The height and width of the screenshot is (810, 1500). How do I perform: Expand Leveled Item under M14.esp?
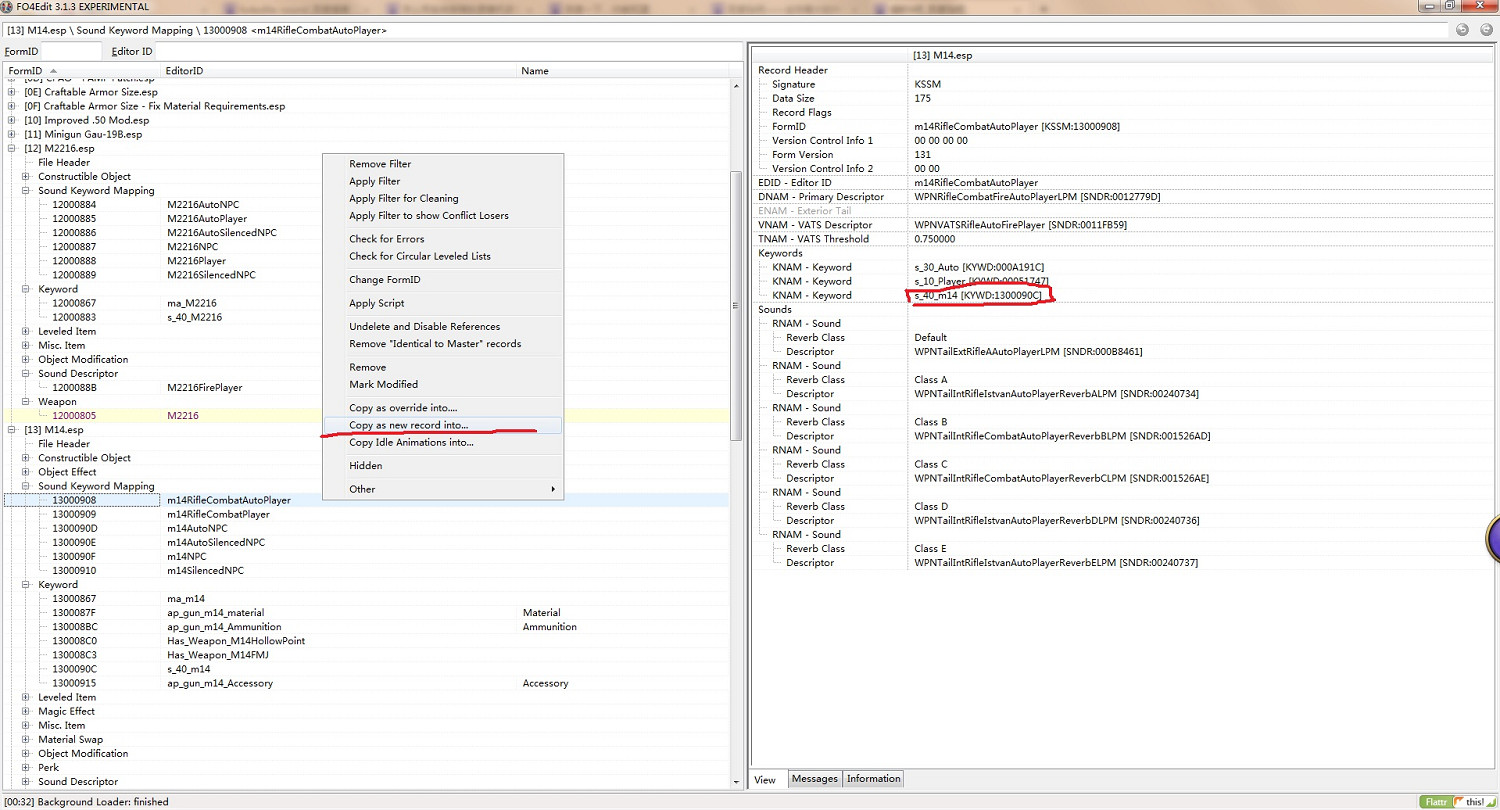click(x=25, y=697)
